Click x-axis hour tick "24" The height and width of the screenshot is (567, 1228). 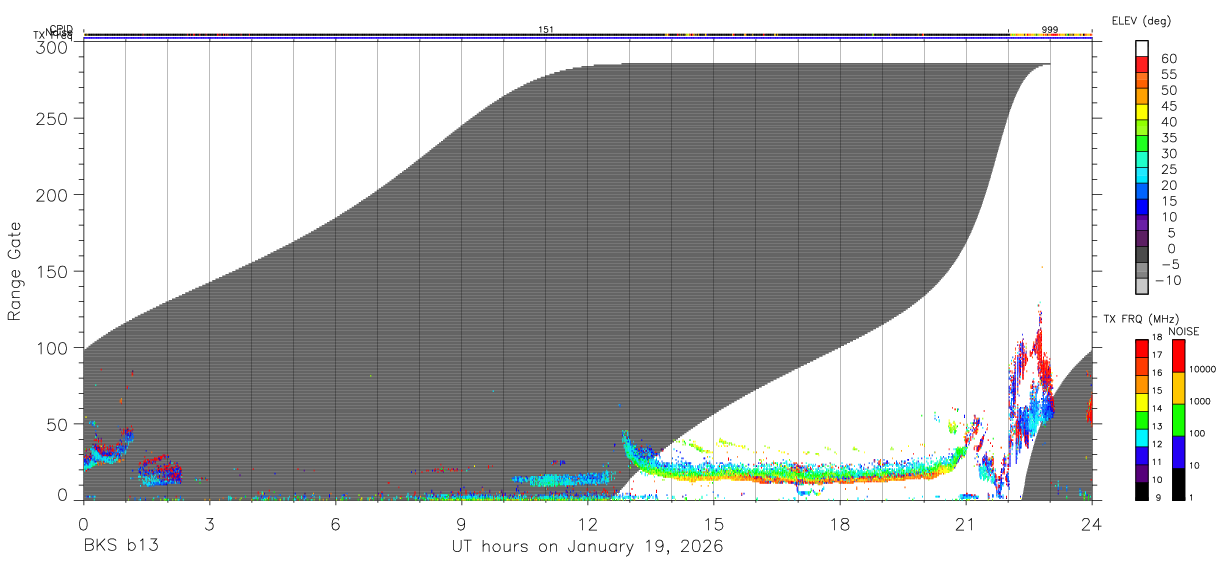[1092, 524]
